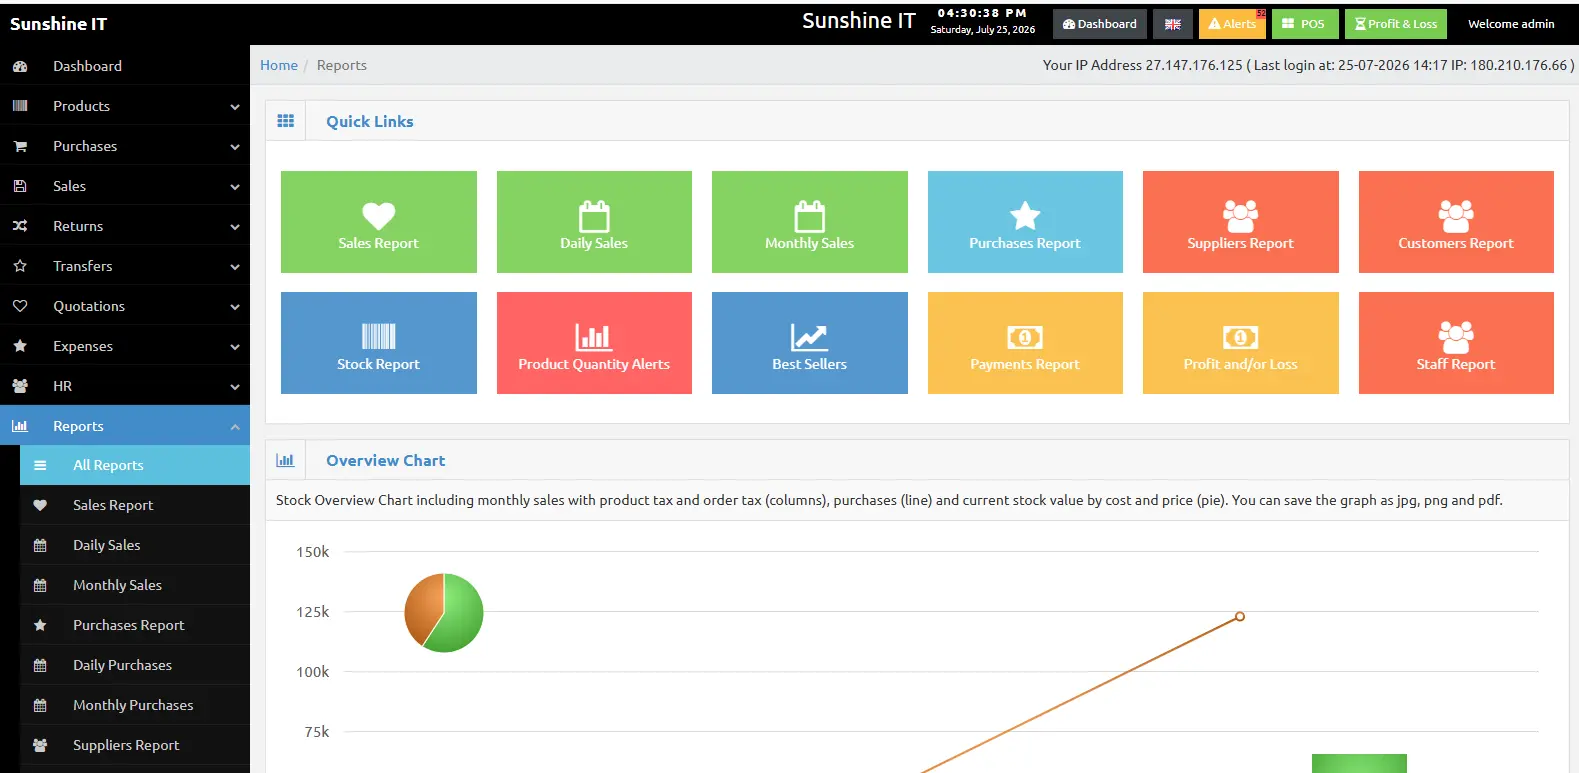Image resolution: width=1579 pixels, height=773 pixels.
Task: Expand the Quotations menu chevron
Action: click(x=235, y=307)
